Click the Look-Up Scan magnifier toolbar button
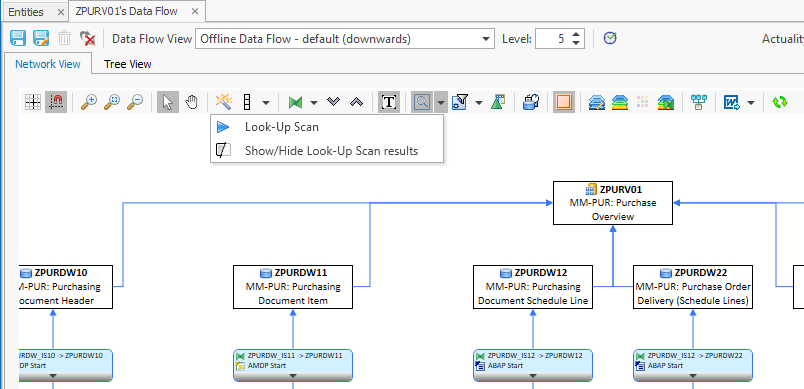This screenshot has height=389, width=804. (x=422, y=103)
